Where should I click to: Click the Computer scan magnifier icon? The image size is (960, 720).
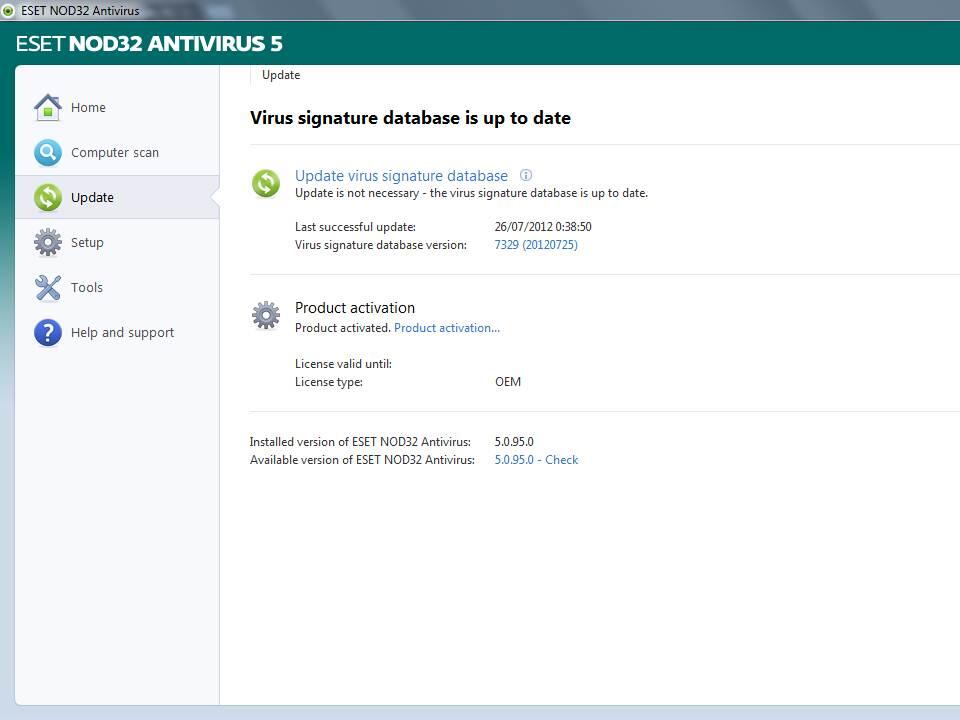(47, 153)
